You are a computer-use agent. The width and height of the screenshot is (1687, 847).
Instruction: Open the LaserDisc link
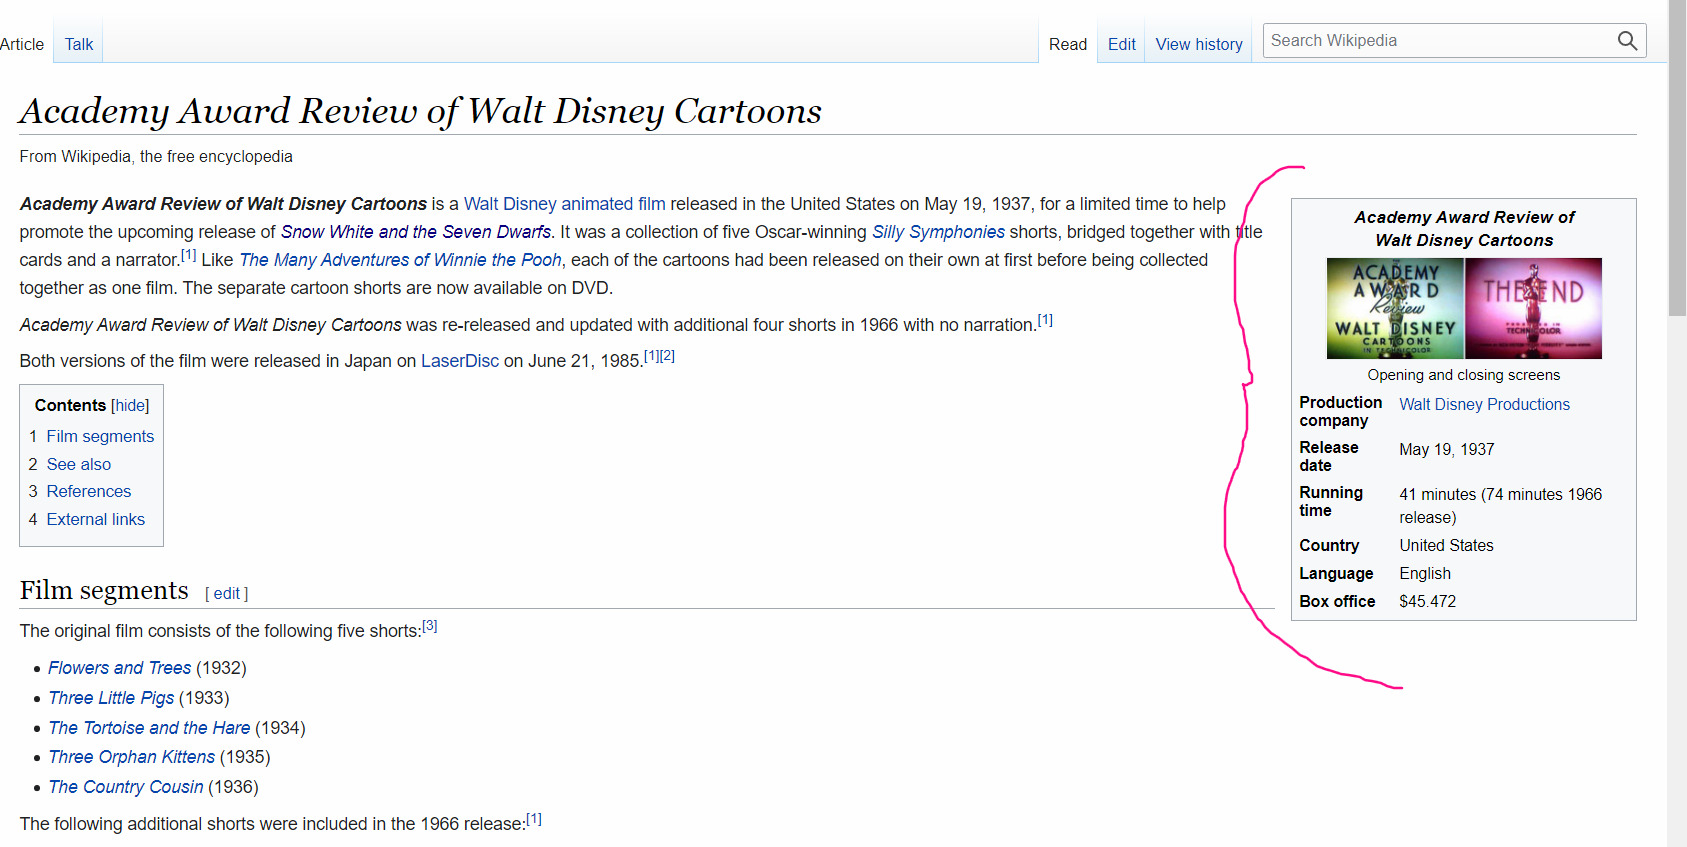(x=460, y=361)
